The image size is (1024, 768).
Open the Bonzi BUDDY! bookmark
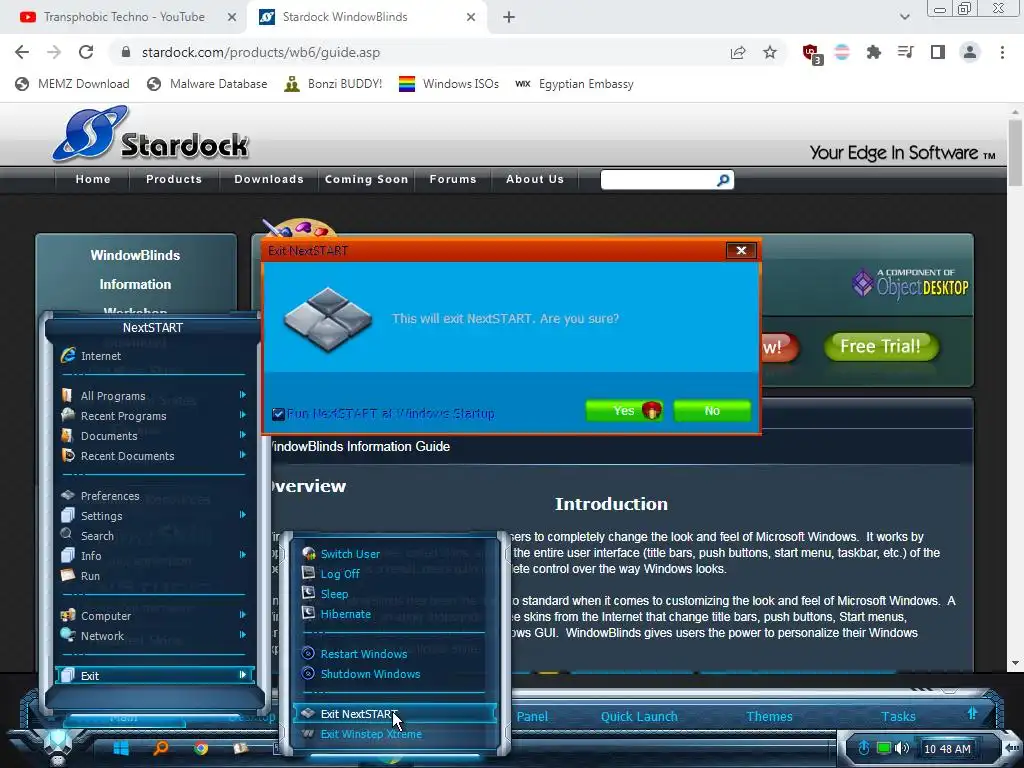(333, 84)
